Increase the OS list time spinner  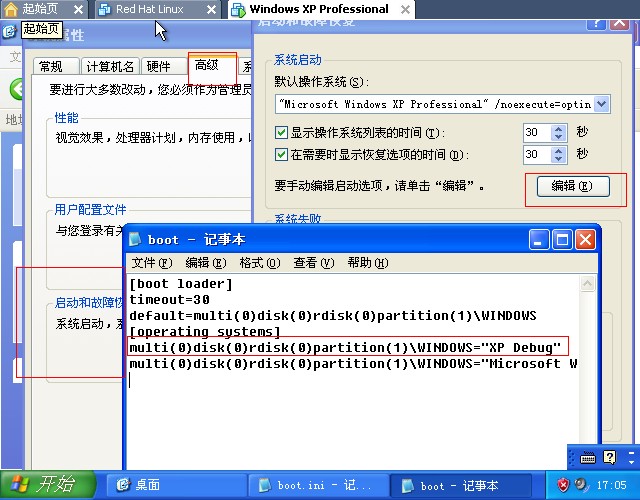(x=558, y=128)
